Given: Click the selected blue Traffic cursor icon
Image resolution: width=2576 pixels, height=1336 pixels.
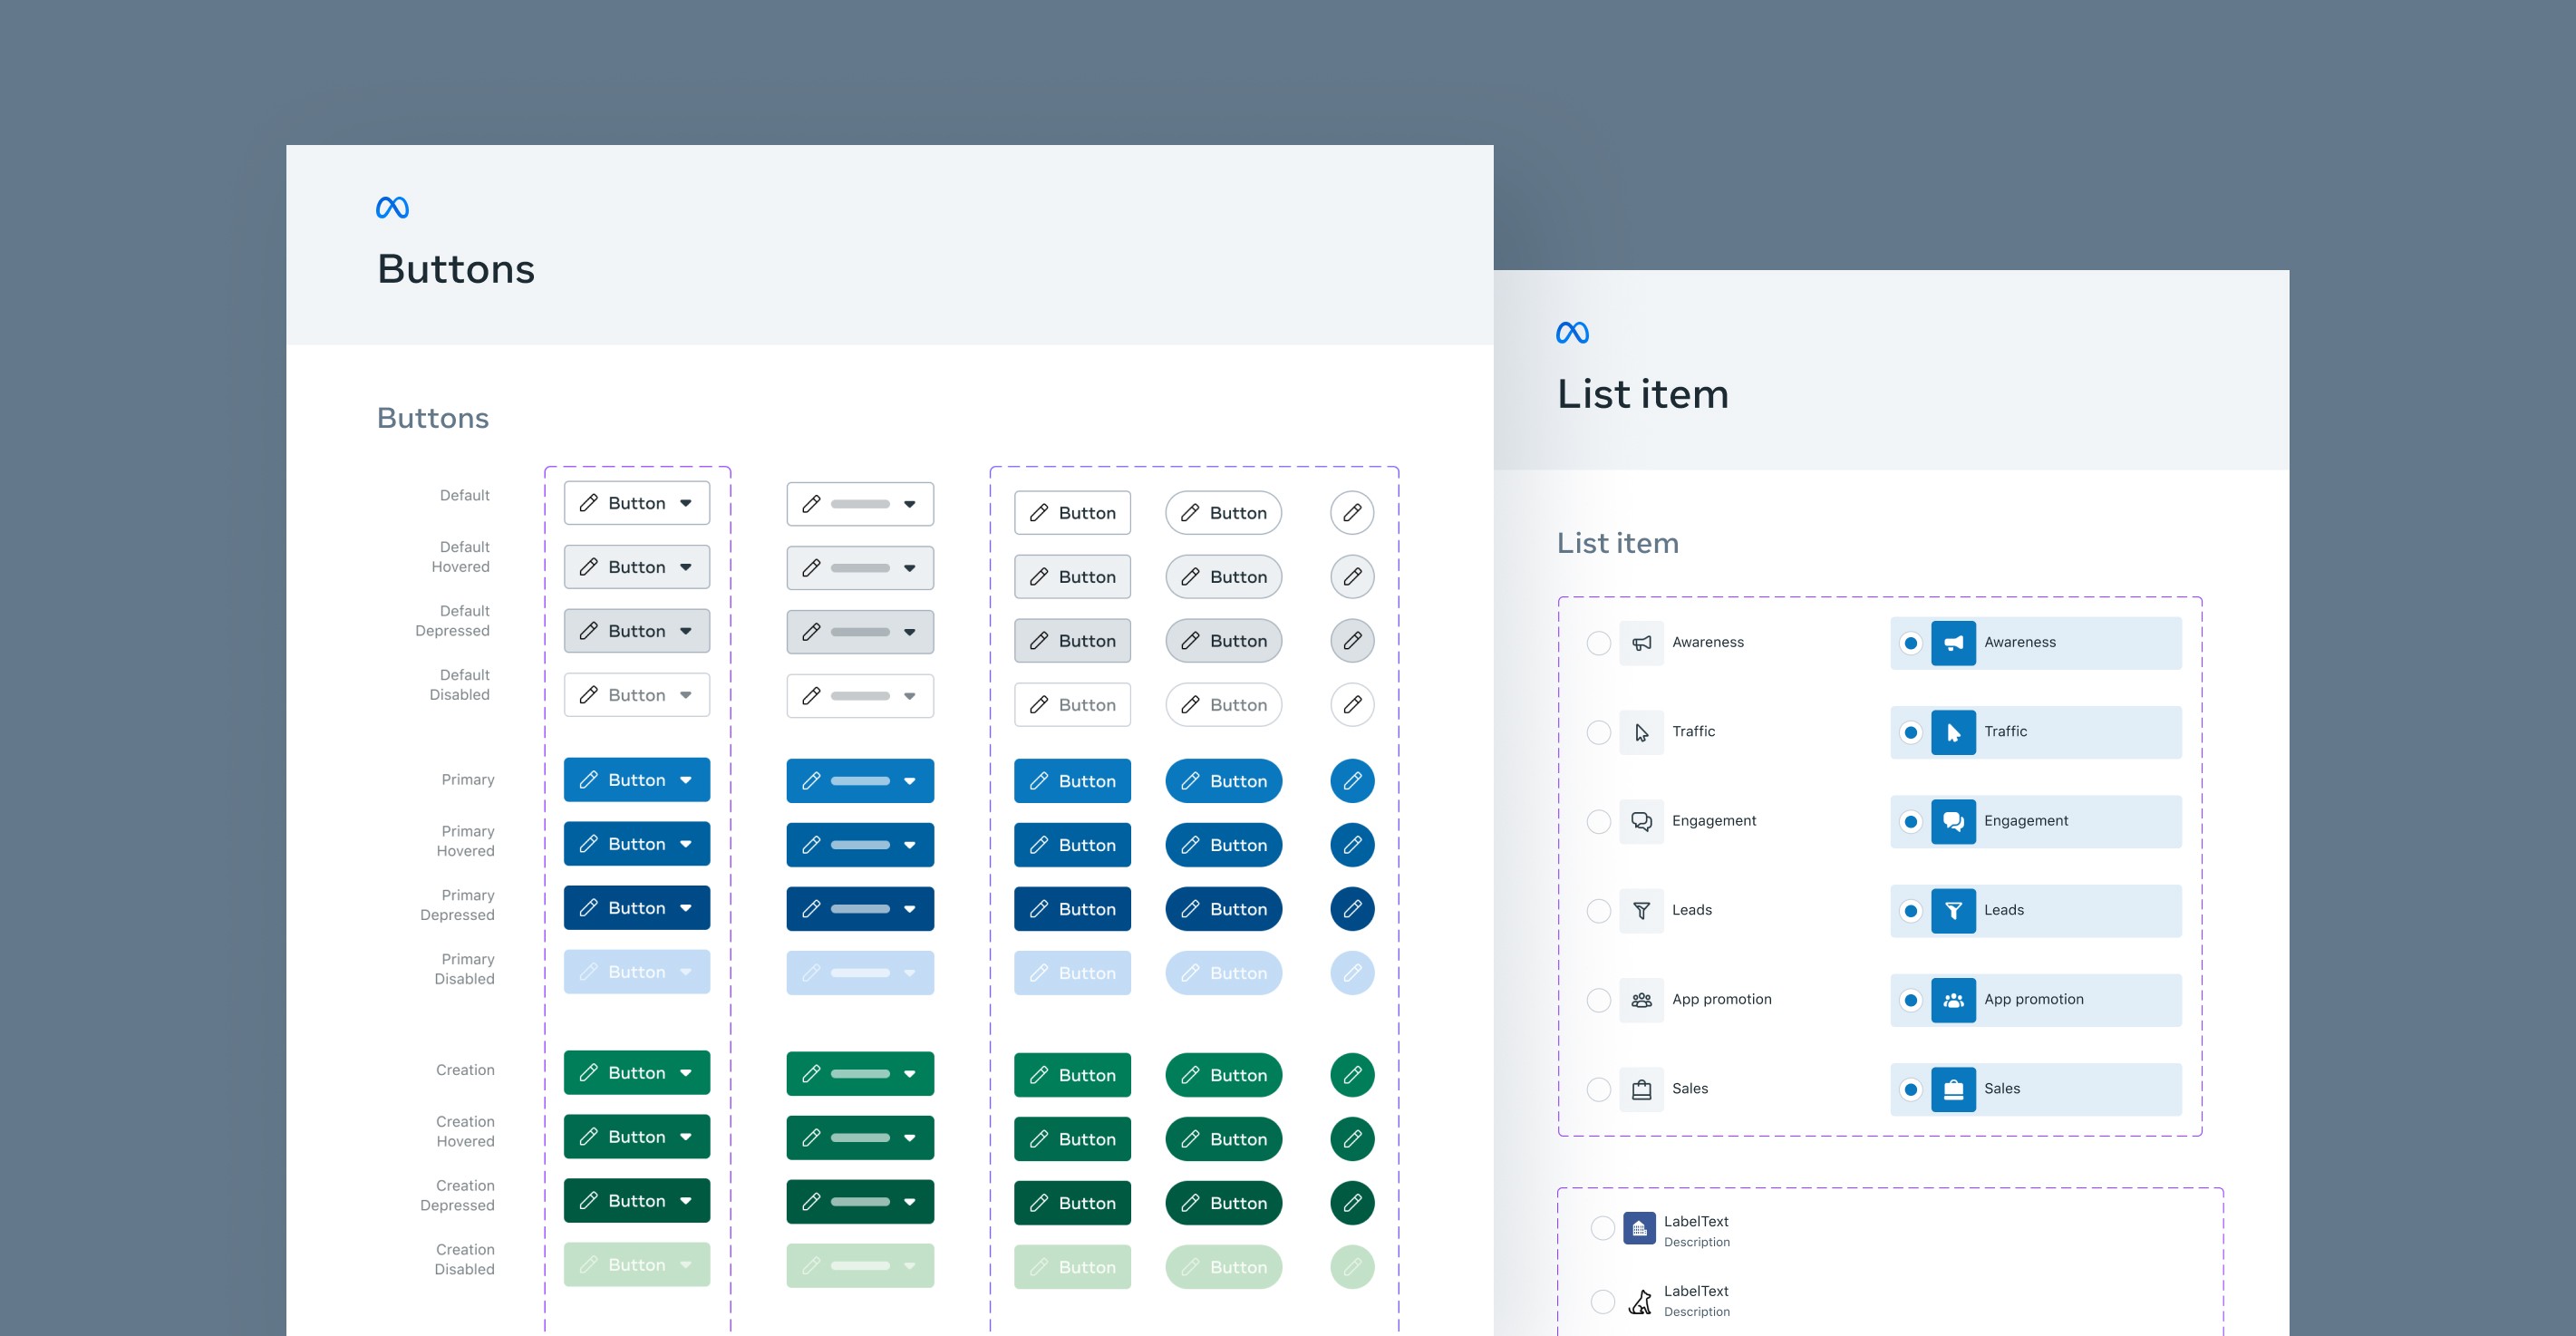Looking at the screenshot, I should 1952,732.
